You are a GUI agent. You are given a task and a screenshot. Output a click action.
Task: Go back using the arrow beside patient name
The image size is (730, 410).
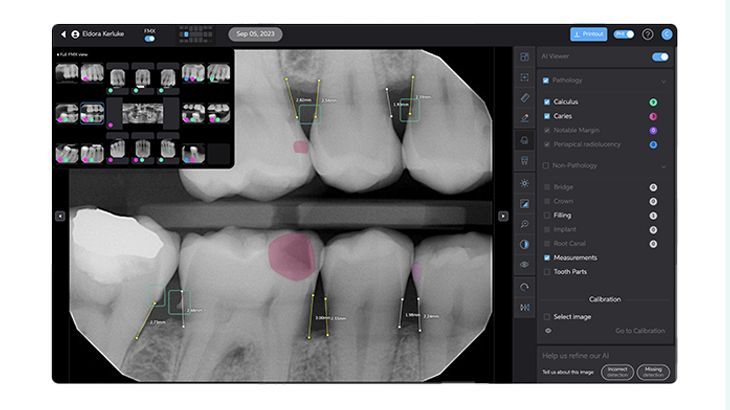tap(63, 34)
